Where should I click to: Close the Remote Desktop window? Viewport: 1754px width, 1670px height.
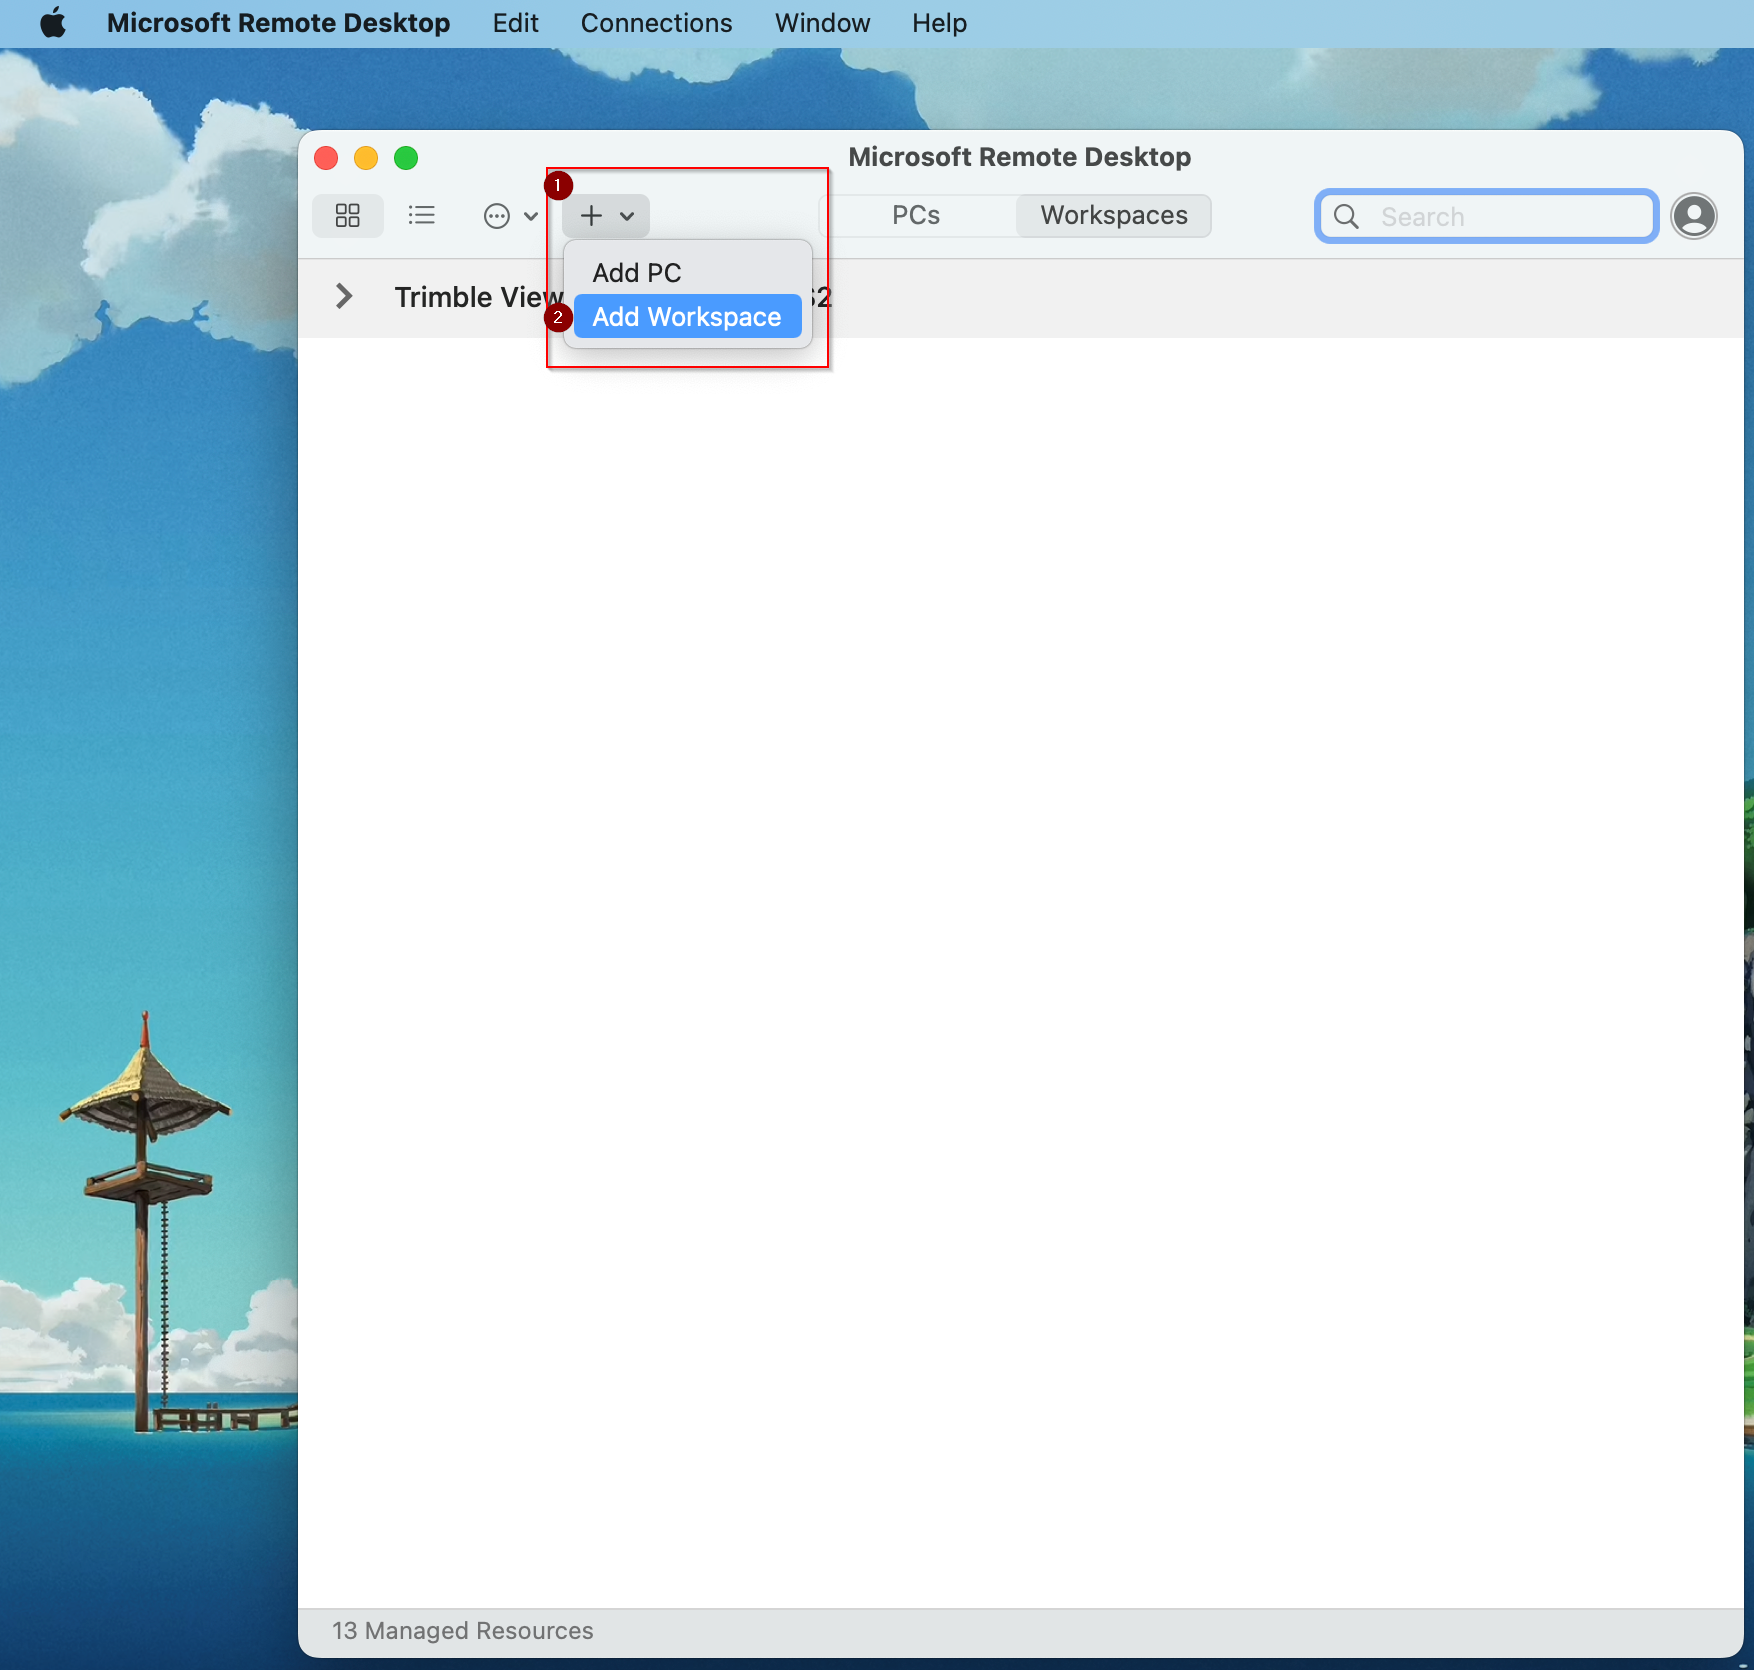(326, 158)
